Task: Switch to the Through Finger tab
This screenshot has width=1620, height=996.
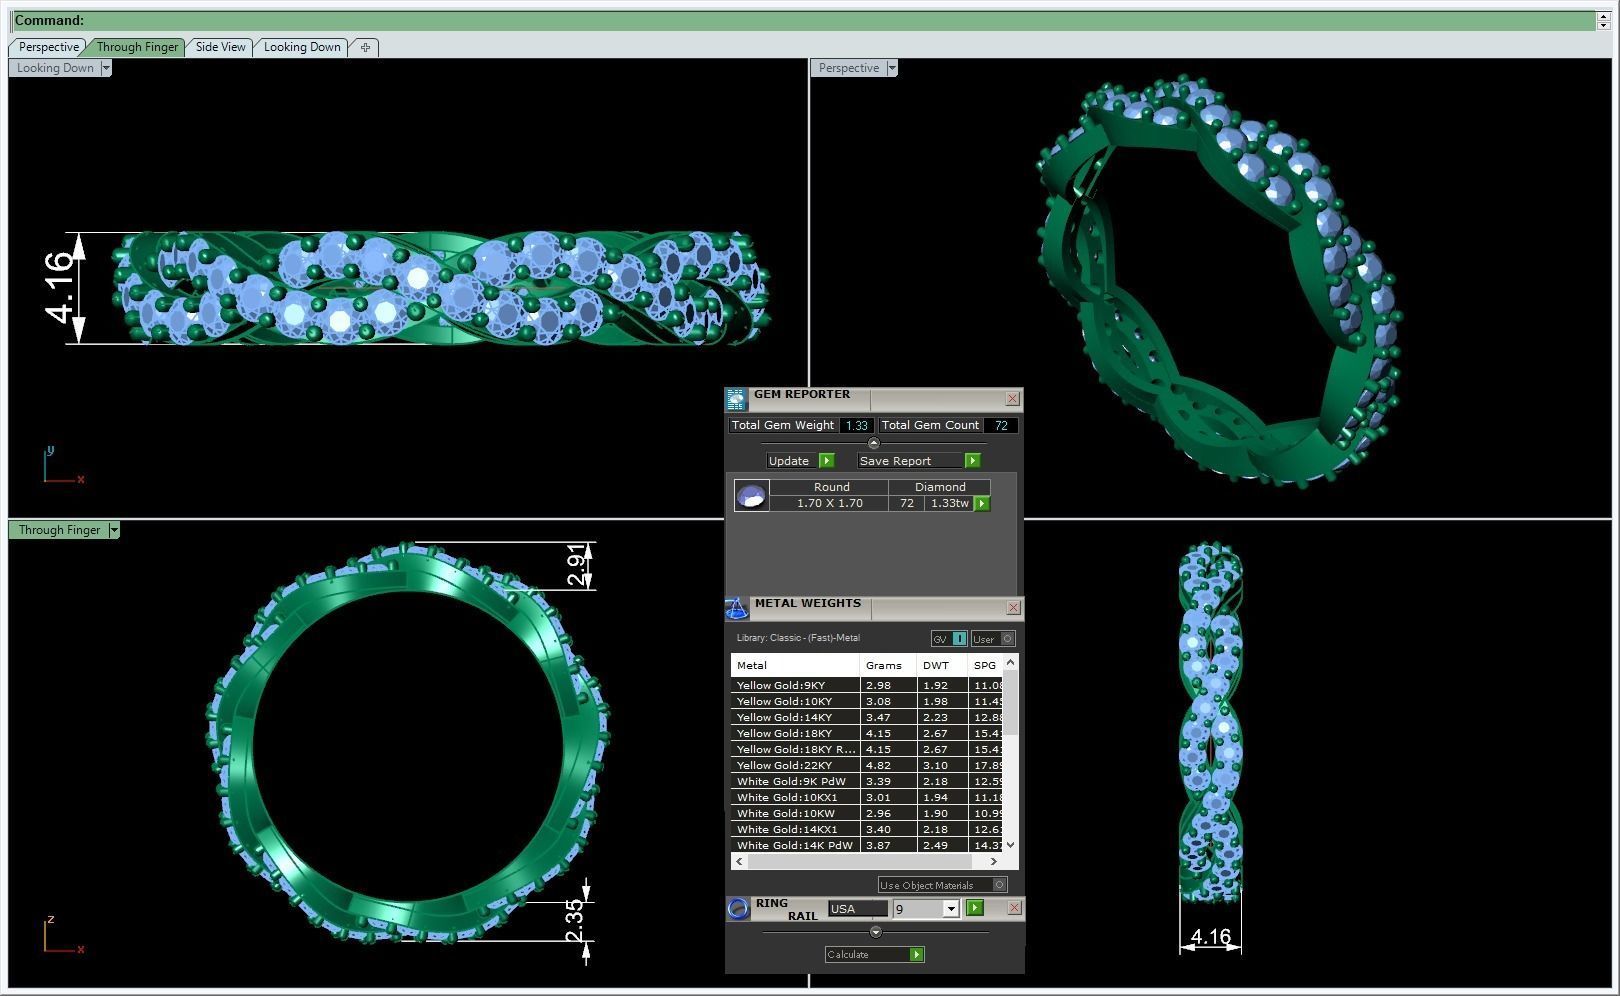Action: point(137,47)
